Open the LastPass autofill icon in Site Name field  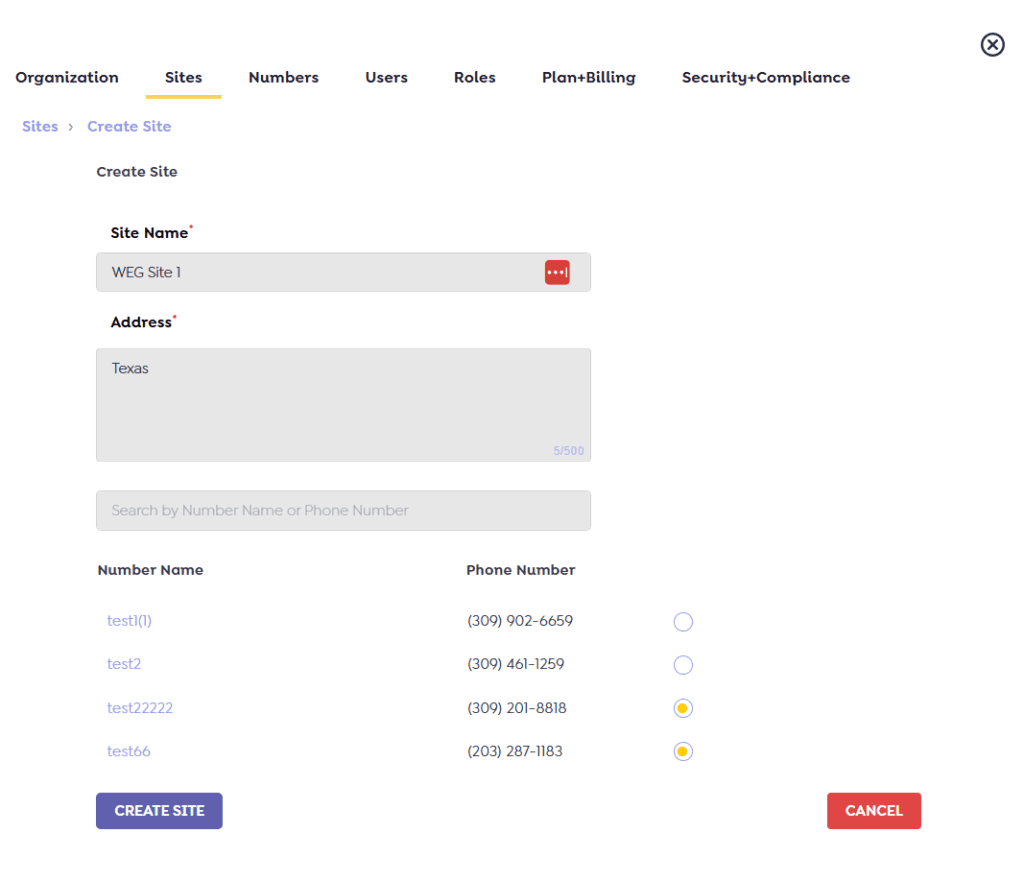[557, 271]
